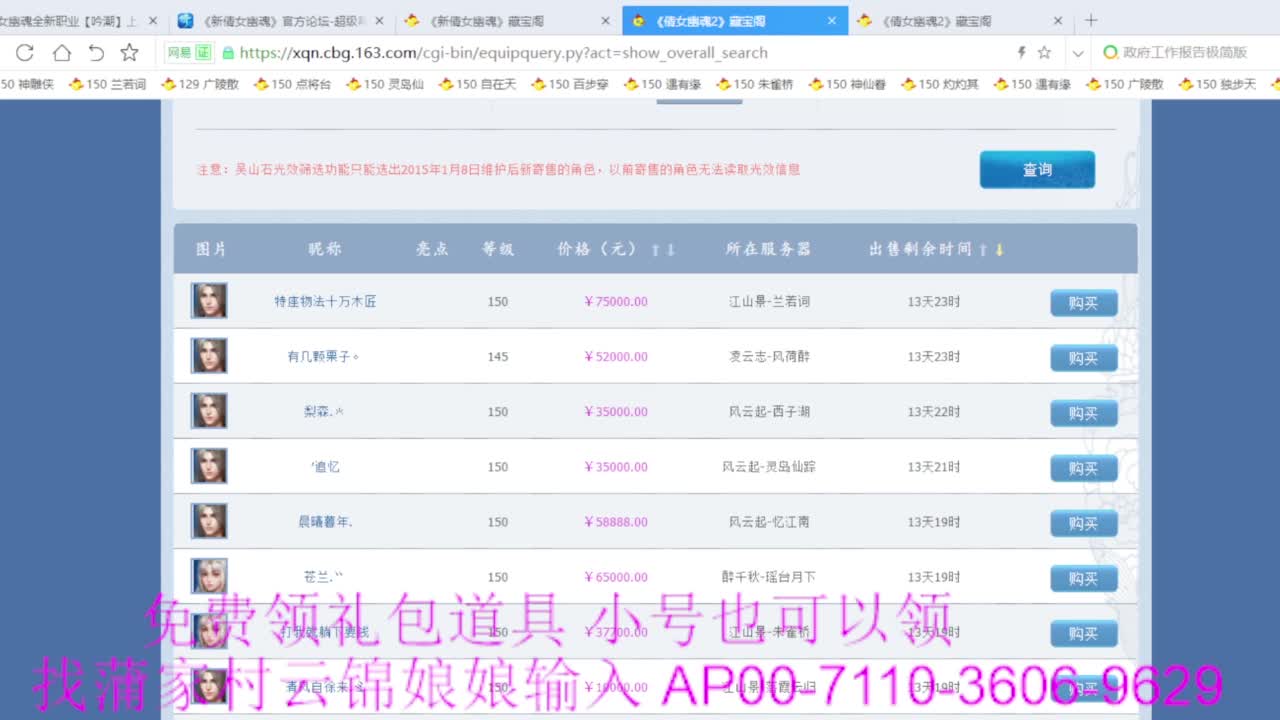Open a new tab with the plus icon
The width and height of the screenshot is (1280, 720).
pos(1091,20)
